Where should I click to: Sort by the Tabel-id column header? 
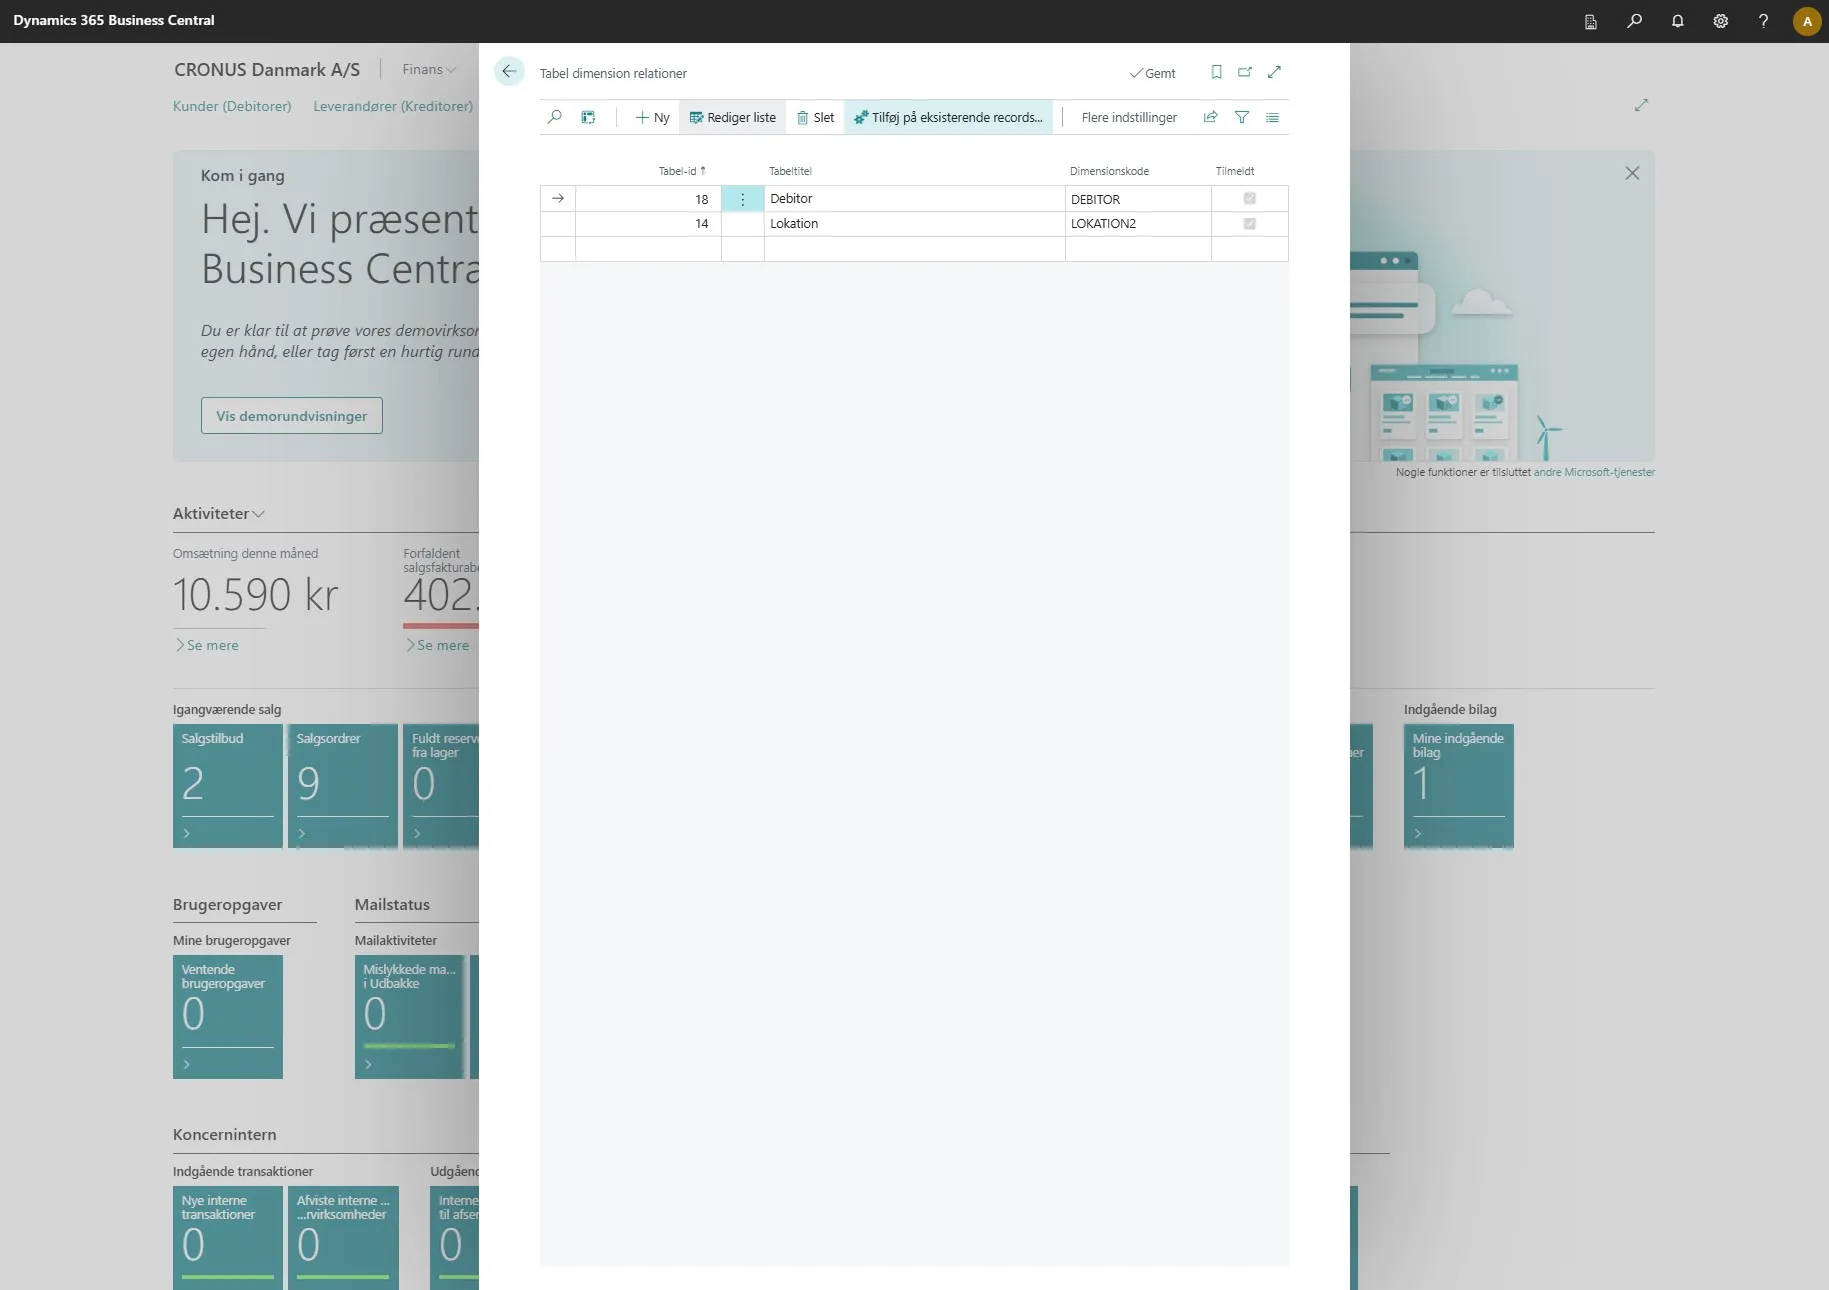pos(682,171)
